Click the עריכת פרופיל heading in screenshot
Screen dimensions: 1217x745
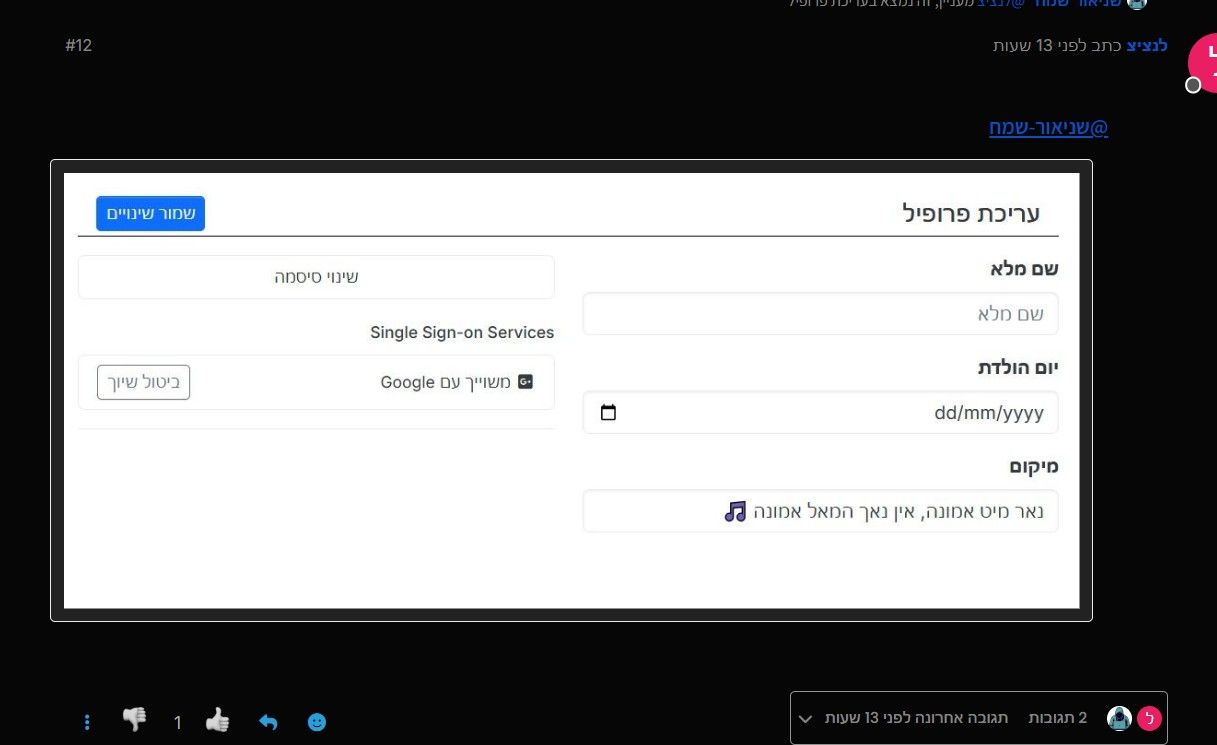pyautogui.click(x=971, y=213)
